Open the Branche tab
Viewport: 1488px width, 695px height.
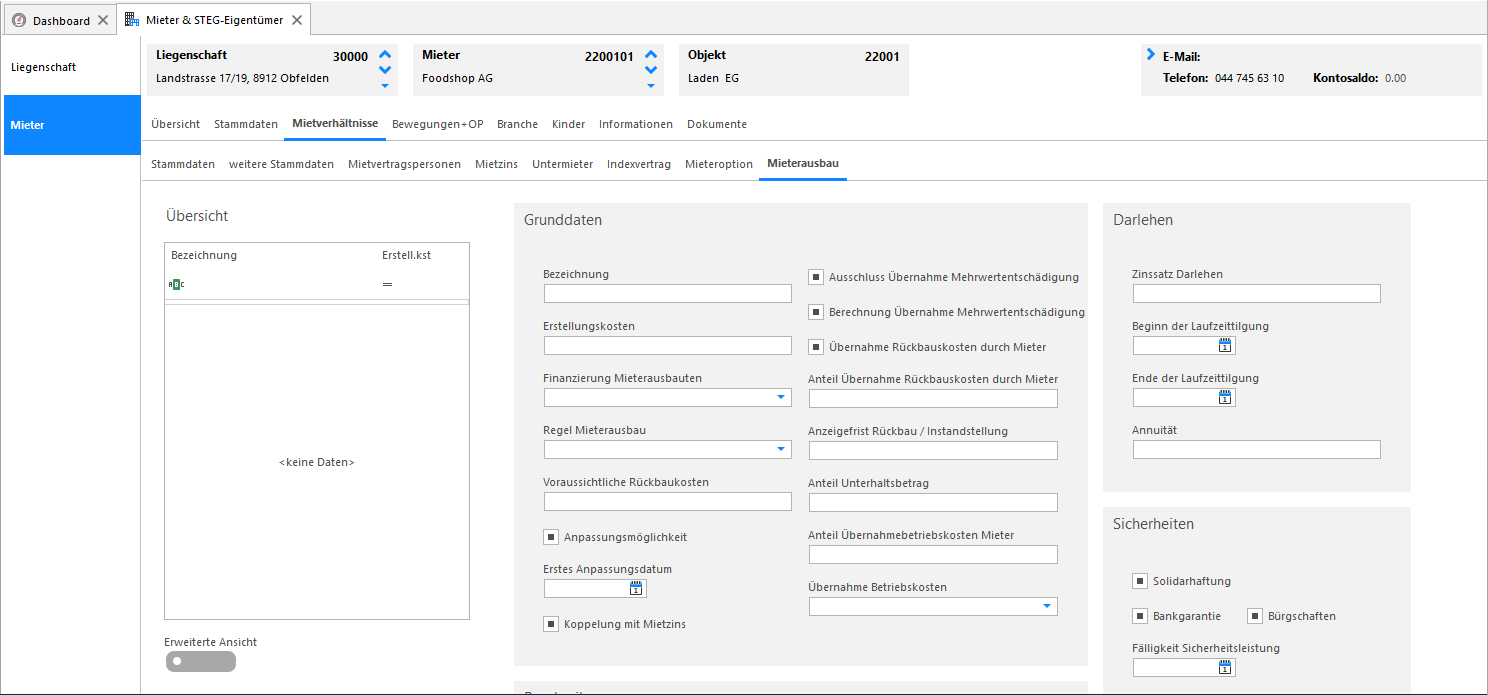(517, 124)
